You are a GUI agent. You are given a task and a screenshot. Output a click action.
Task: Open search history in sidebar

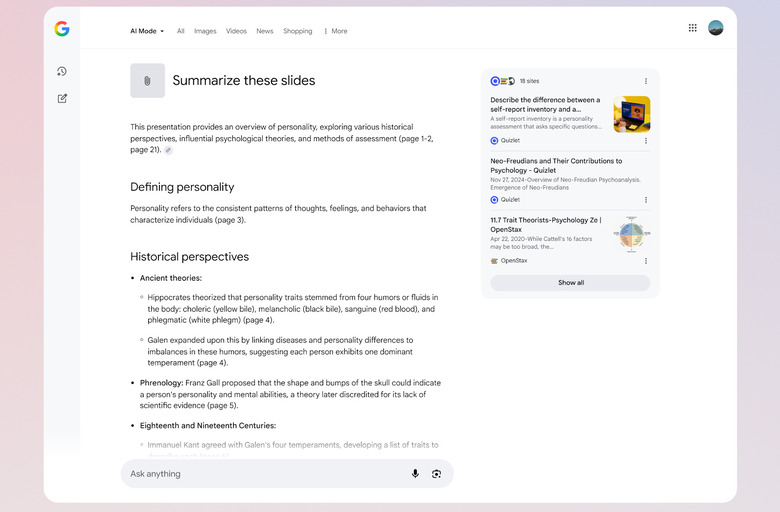(x=62, y=71)
